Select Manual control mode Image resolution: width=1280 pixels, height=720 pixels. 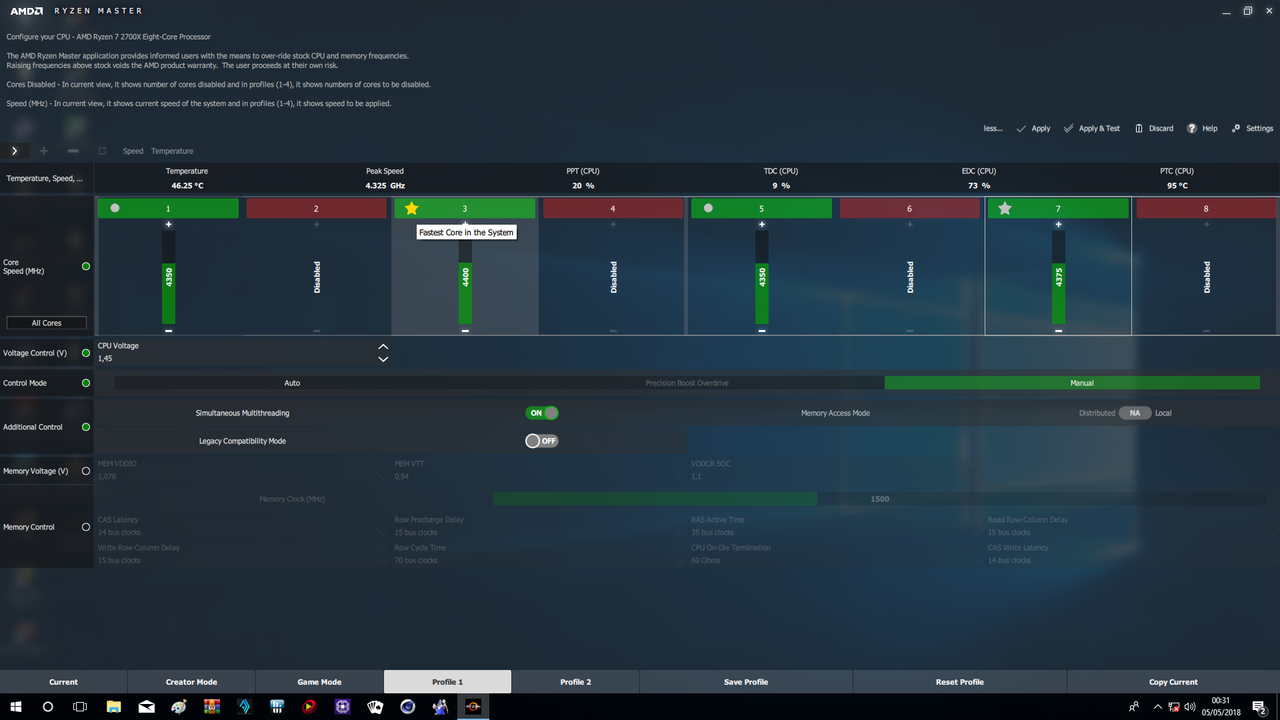pos(1072,383)
